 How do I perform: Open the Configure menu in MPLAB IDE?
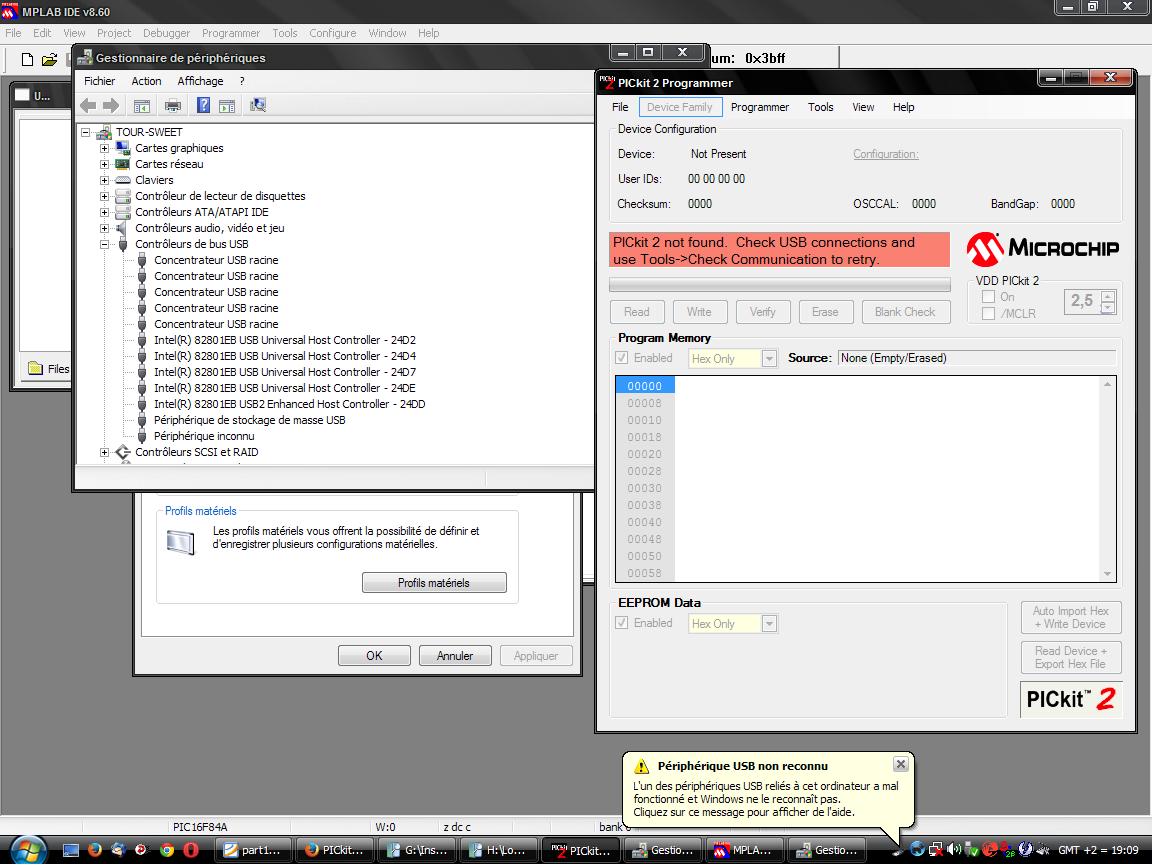coord(332,33)
